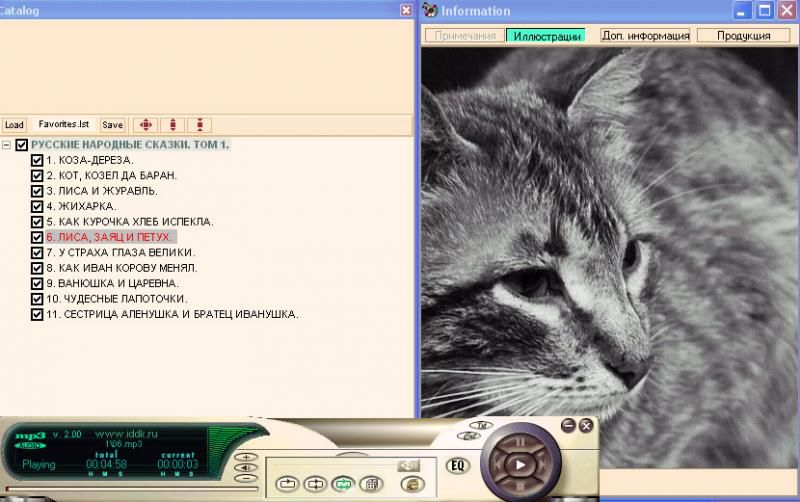Click the calculator-style grid icon in player
Screen dimensions: 800x502
coord(369,484)
